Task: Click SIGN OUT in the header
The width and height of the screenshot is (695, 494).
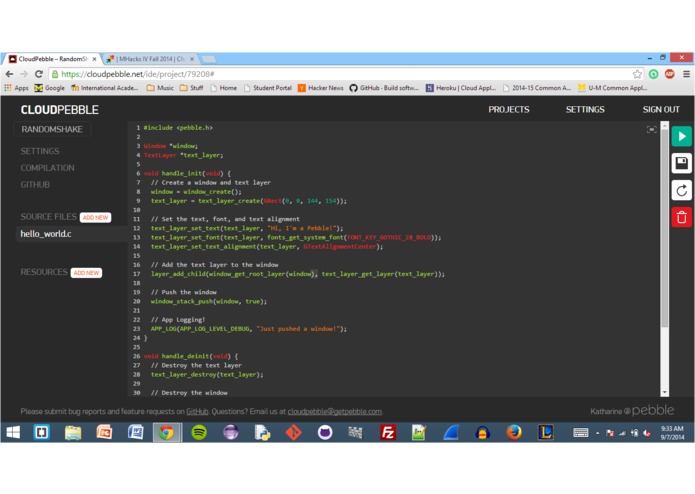Action: [661, 109]
